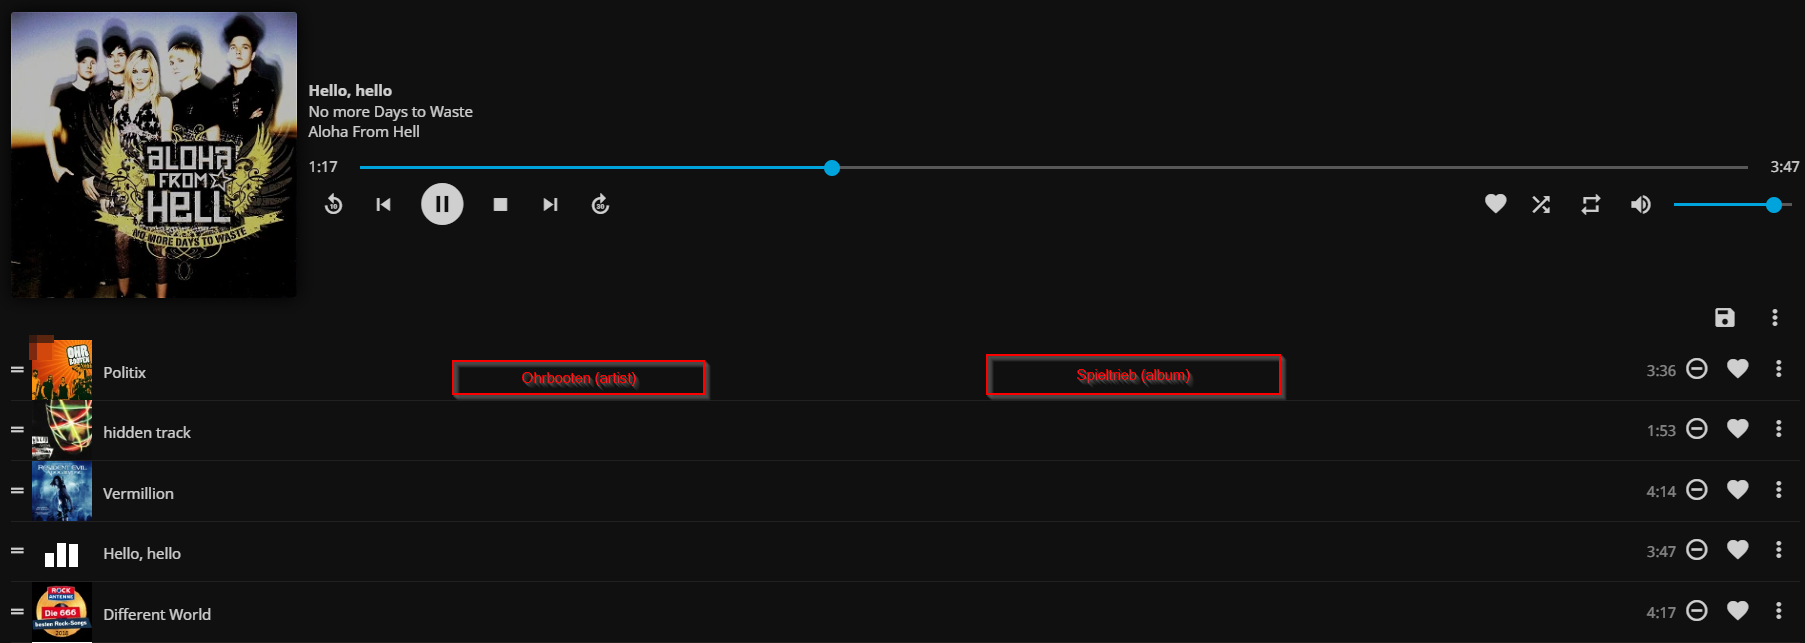Open more options for Different World
The height and width of the screenshot is (643, 1805).
pos(1778,611)
